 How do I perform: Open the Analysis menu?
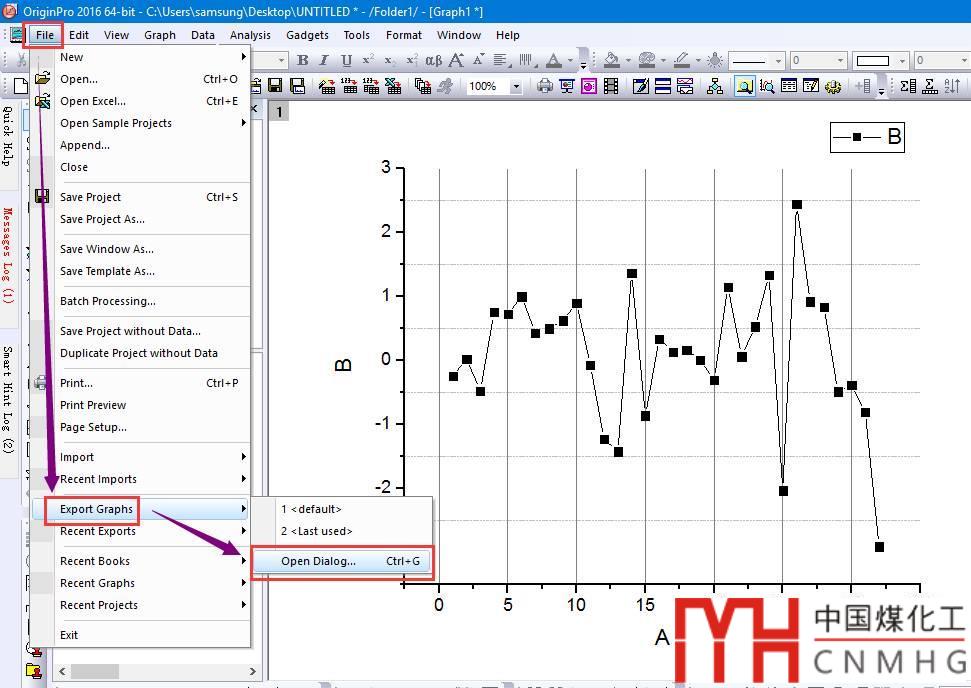(250, 35)
